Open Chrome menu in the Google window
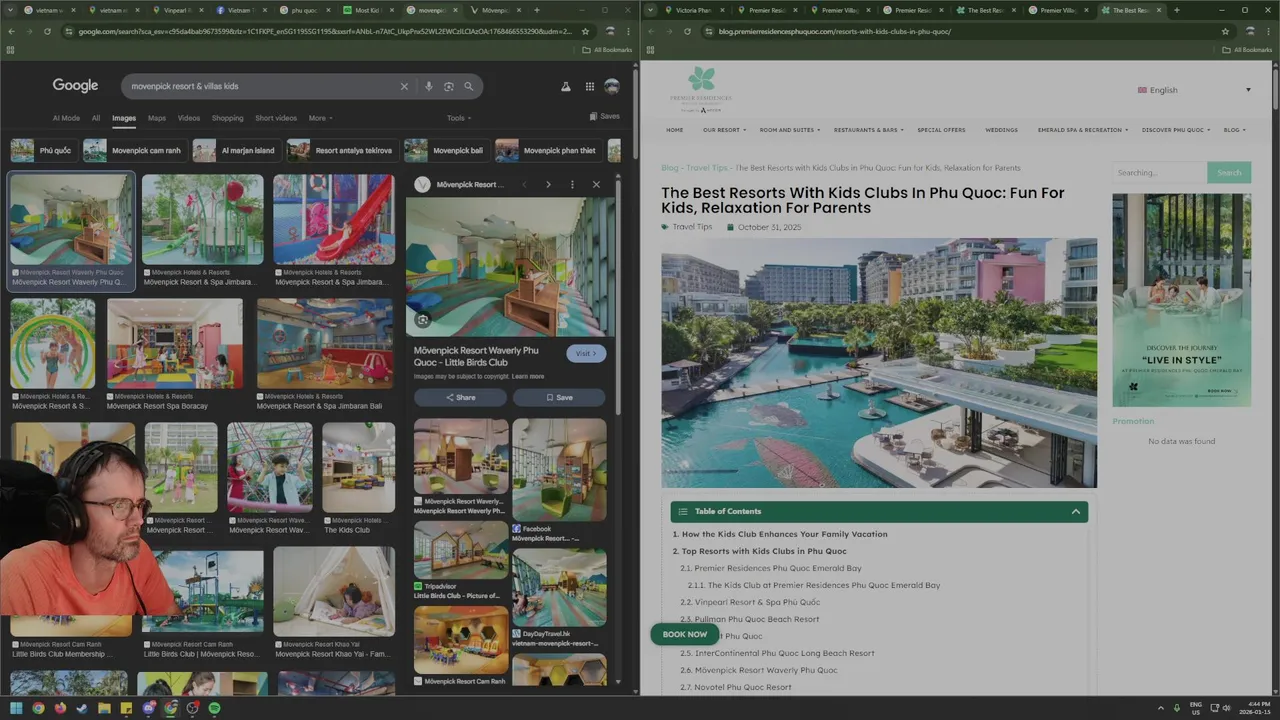Image resolution: width=1280 pixels, height=720 pixels. pyautogui.click(x=631, y=31)
